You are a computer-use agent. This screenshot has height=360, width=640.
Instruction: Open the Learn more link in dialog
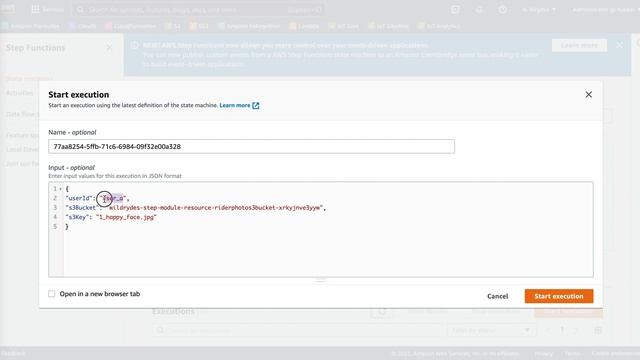pos(235,105)
